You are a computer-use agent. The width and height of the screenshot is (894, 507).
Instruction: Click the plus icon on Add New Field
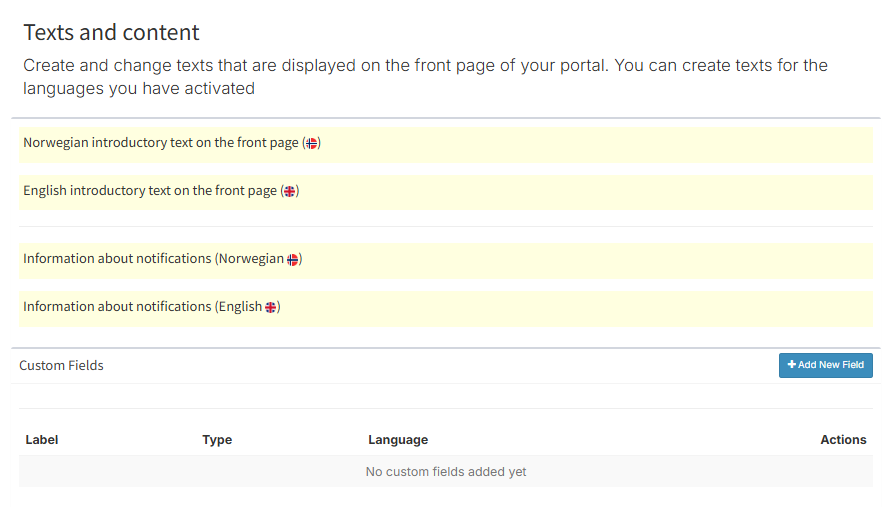792,365
